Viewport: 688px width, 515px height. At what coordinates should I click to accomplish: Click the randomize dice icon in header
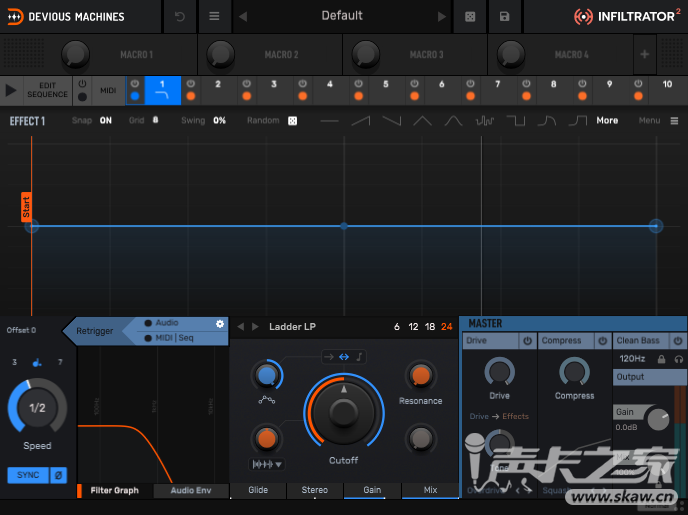coord(470,17)
